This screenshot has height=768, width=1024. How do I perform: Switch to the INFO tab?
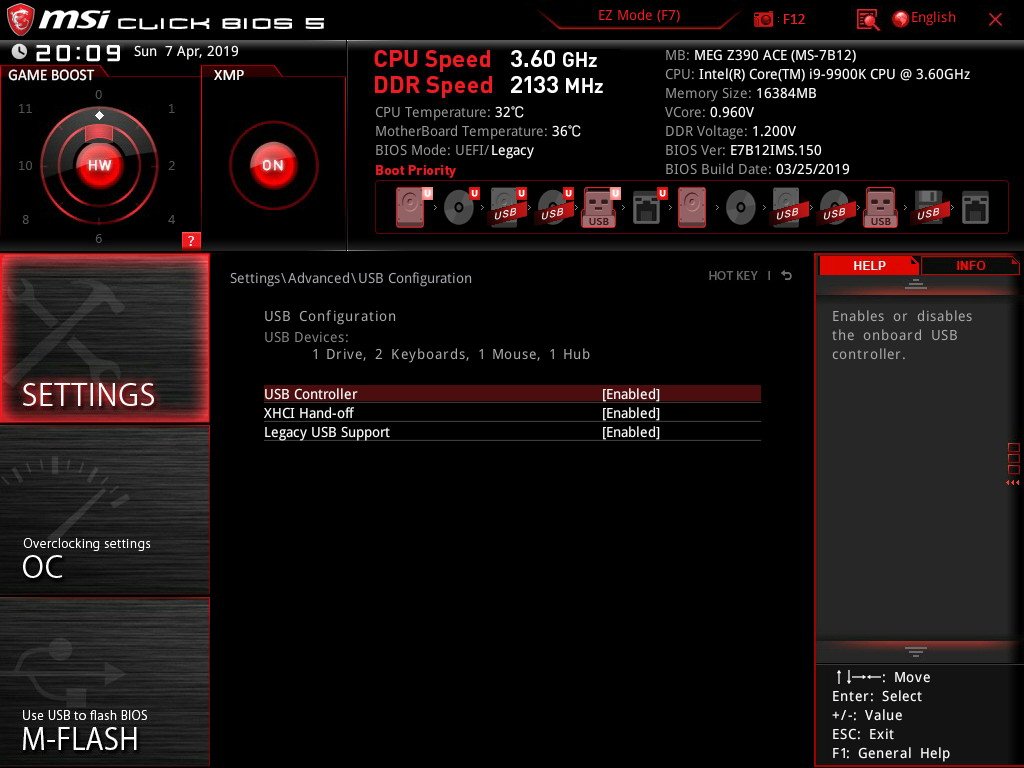click(x=970, y=266)
